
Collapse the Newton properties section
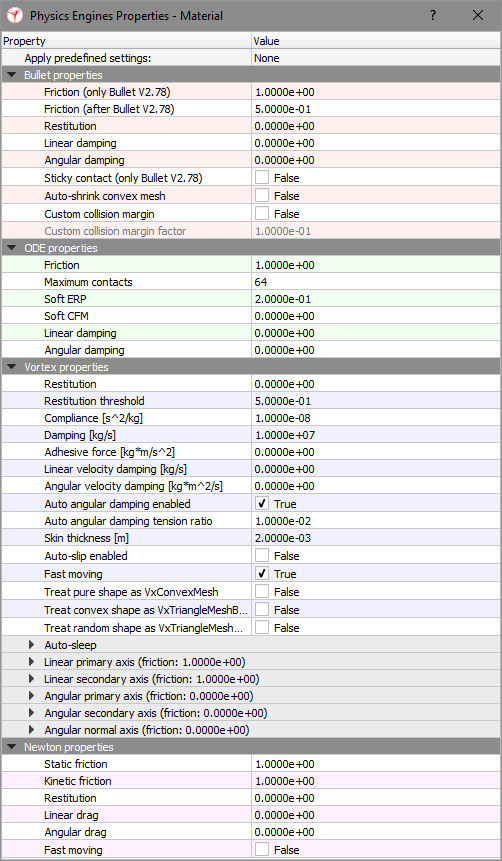12,747
